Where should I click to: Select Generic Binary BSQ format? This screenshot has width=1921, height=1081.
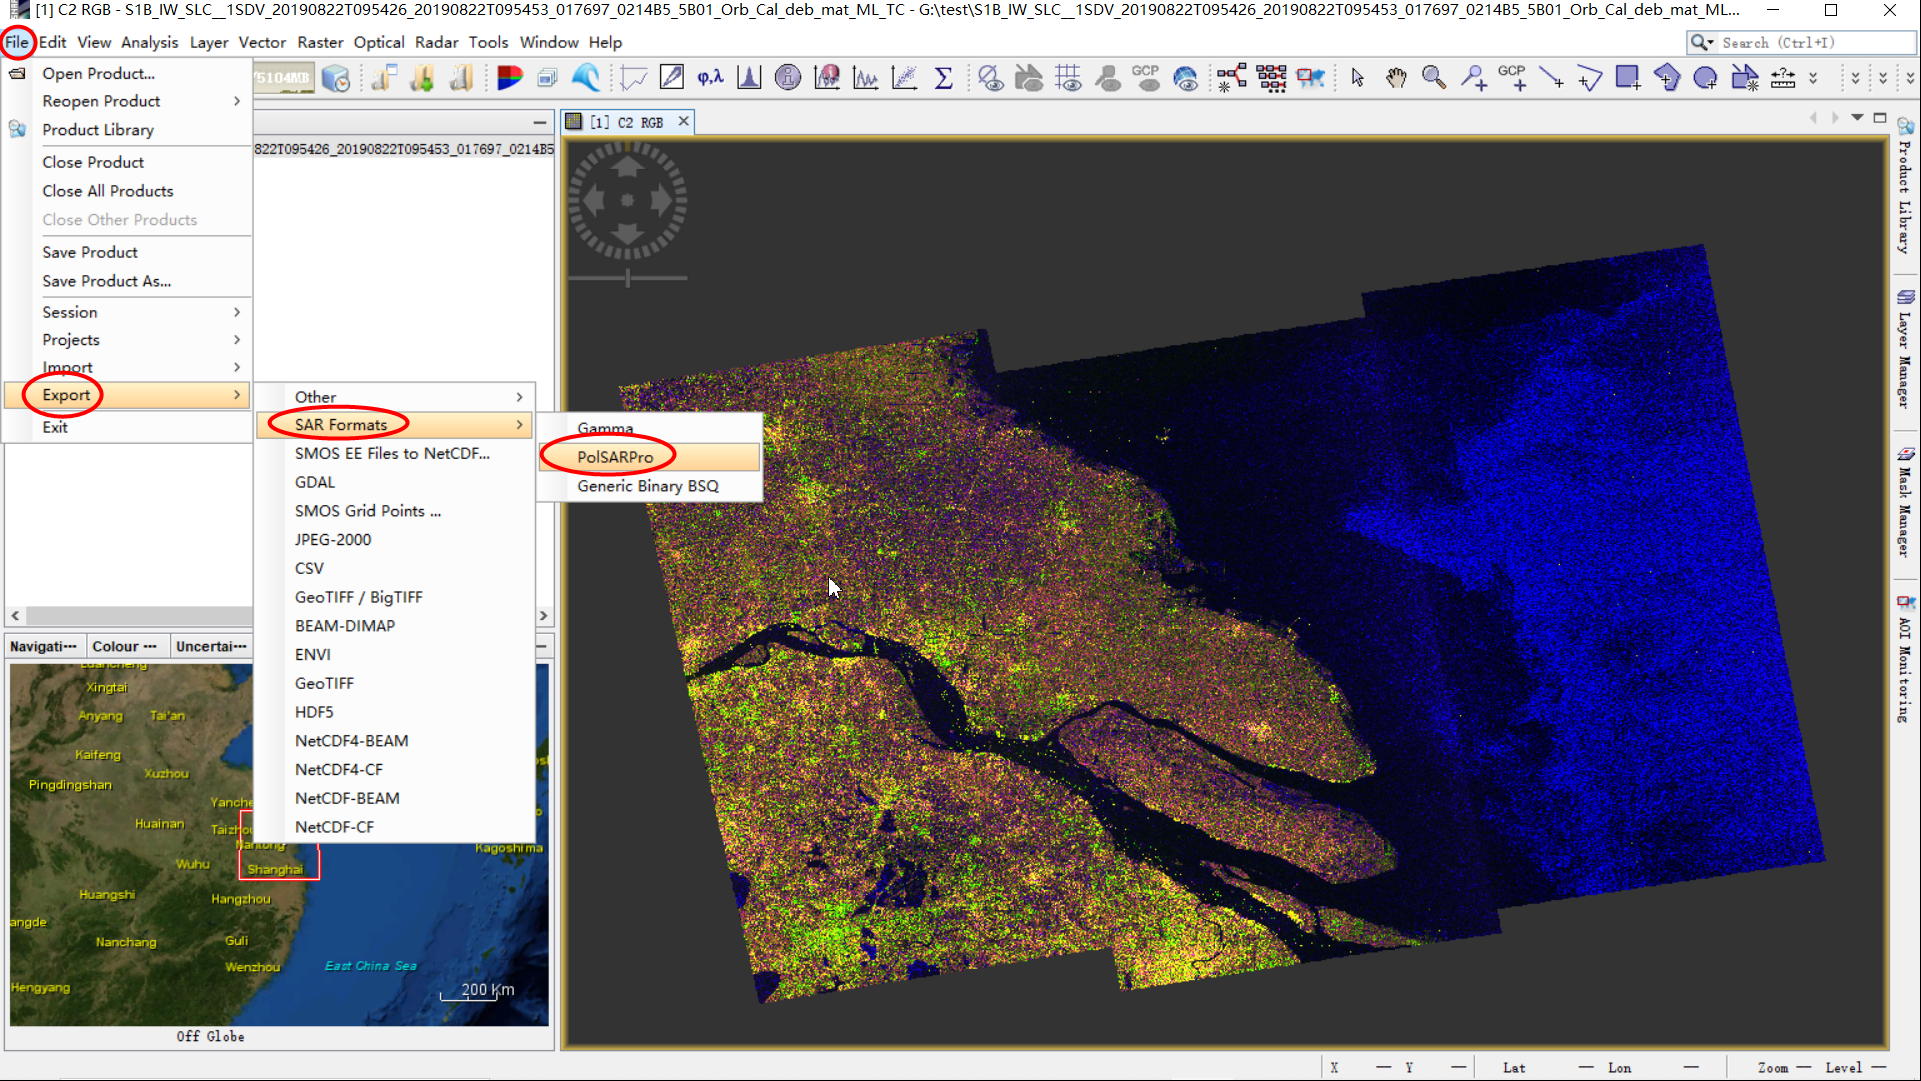648,486
